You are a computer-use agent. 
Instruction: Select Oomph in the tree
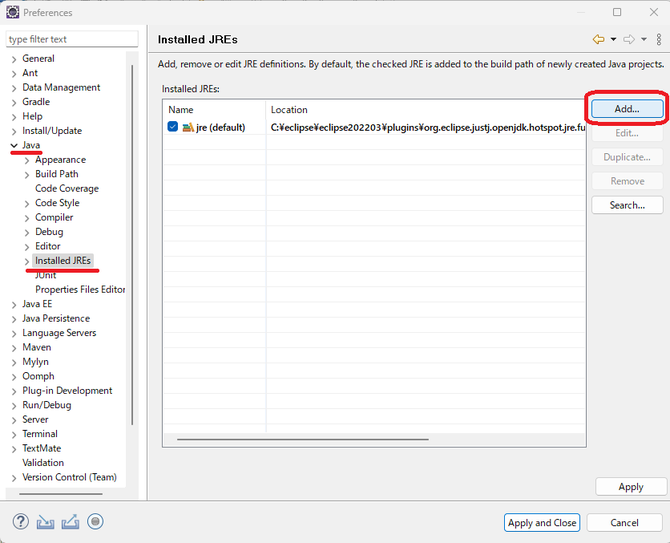(38, 376)
